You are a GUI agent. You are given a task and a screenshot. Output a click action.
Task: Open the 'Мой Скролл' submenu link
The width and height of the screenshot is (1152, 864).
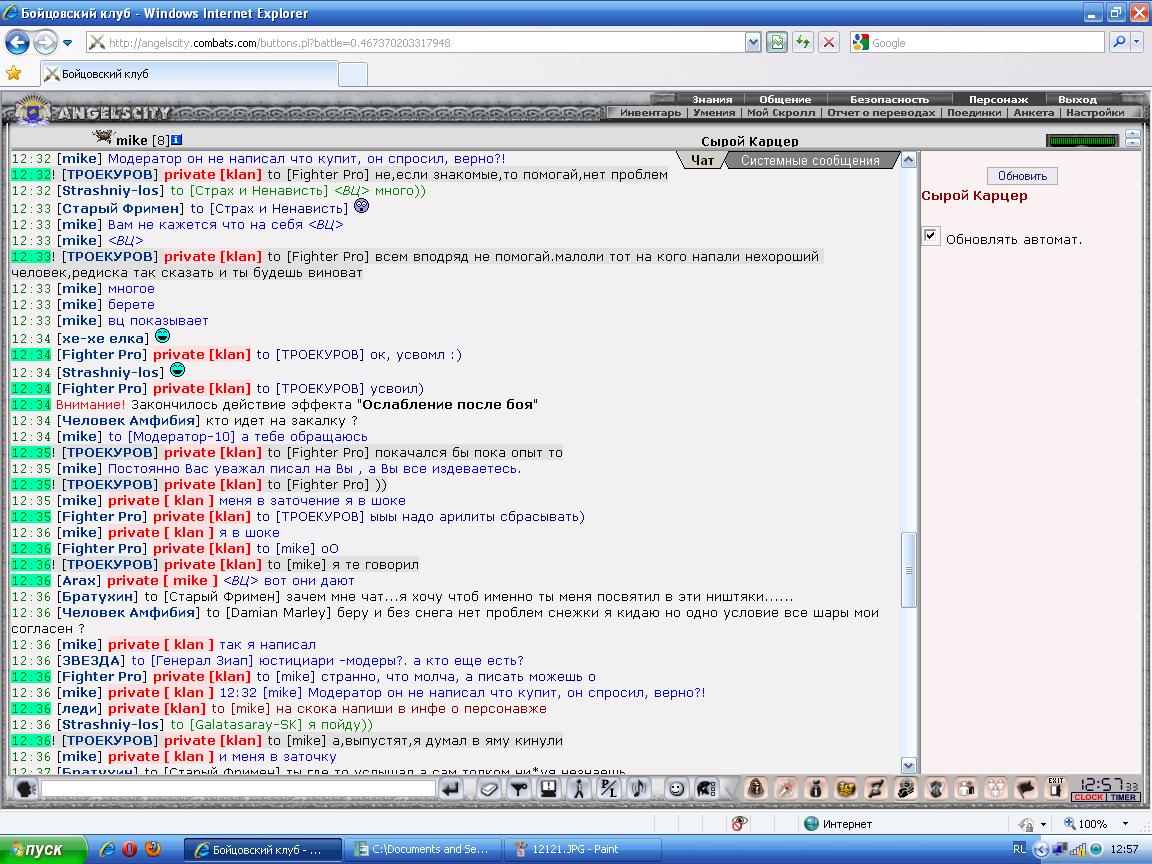[x=781, y=112]
